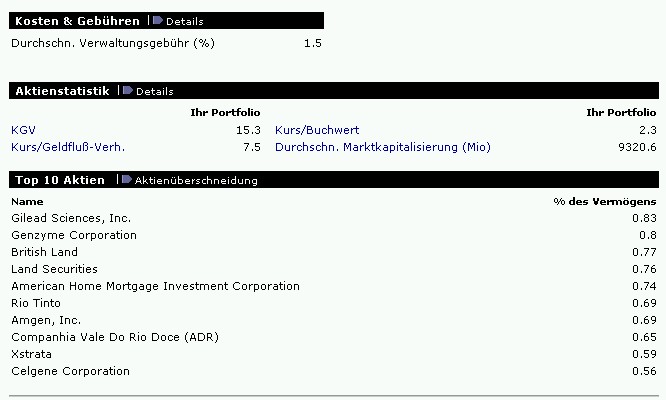This screenshot has width=666, height=400.
Task: Open Details for Aktienstatistik
Action: [x=154, y=91]
